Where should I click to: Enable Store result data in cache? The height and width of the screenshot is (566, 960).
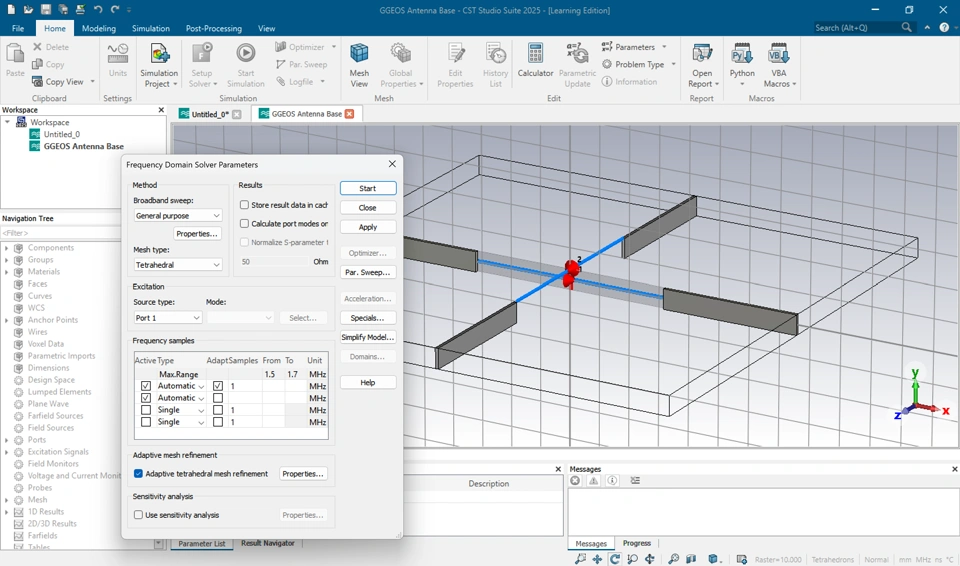coord(244,205)
